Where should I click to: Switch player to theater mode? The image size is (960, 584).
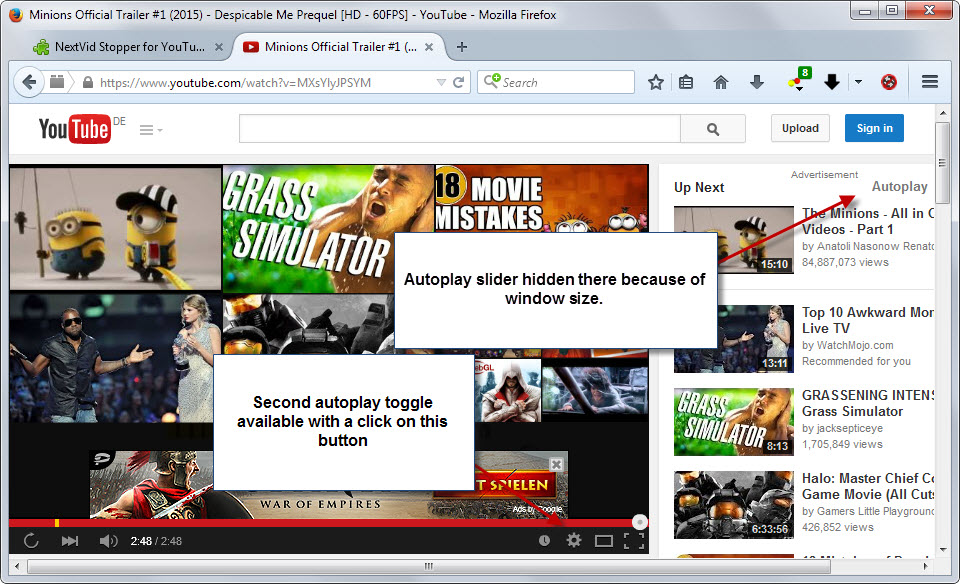pyautogui.click(x=604, y=541)
